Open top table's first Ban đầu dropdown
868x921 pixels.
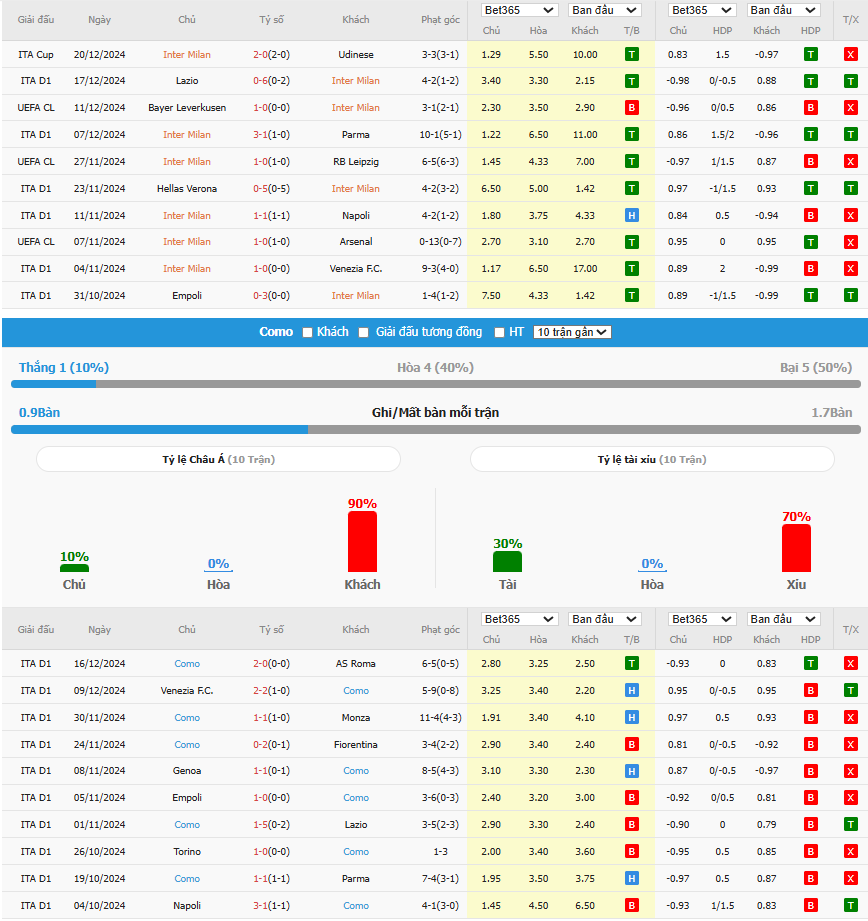604,10
